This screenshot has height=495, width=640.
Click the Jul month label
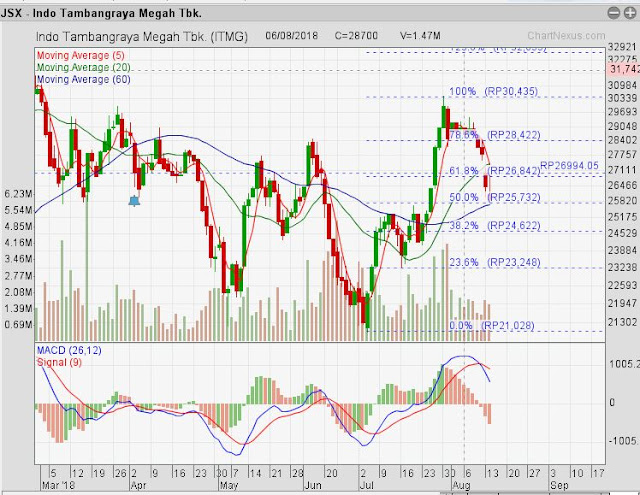[x=367, y=486]
